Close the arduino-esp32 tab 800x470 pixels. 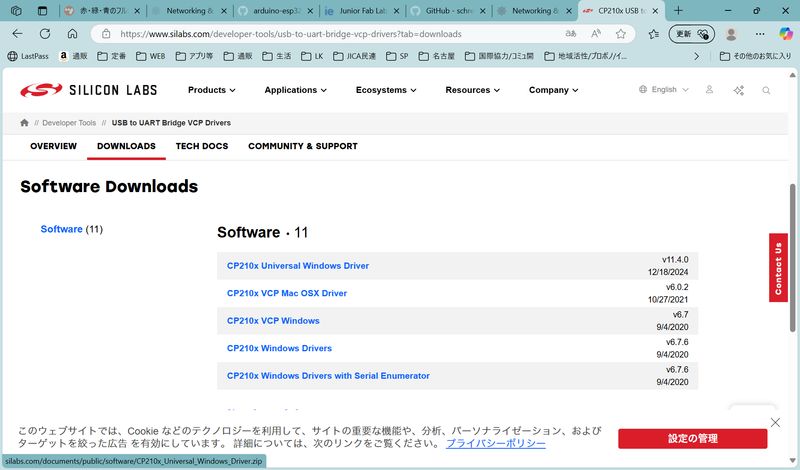(310, 11)
